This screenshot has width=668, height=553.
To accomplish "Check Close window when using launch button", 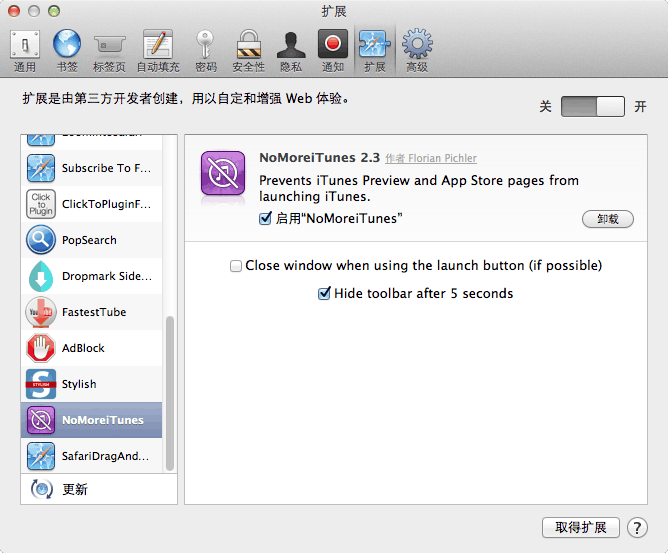I will pos(236,266).
